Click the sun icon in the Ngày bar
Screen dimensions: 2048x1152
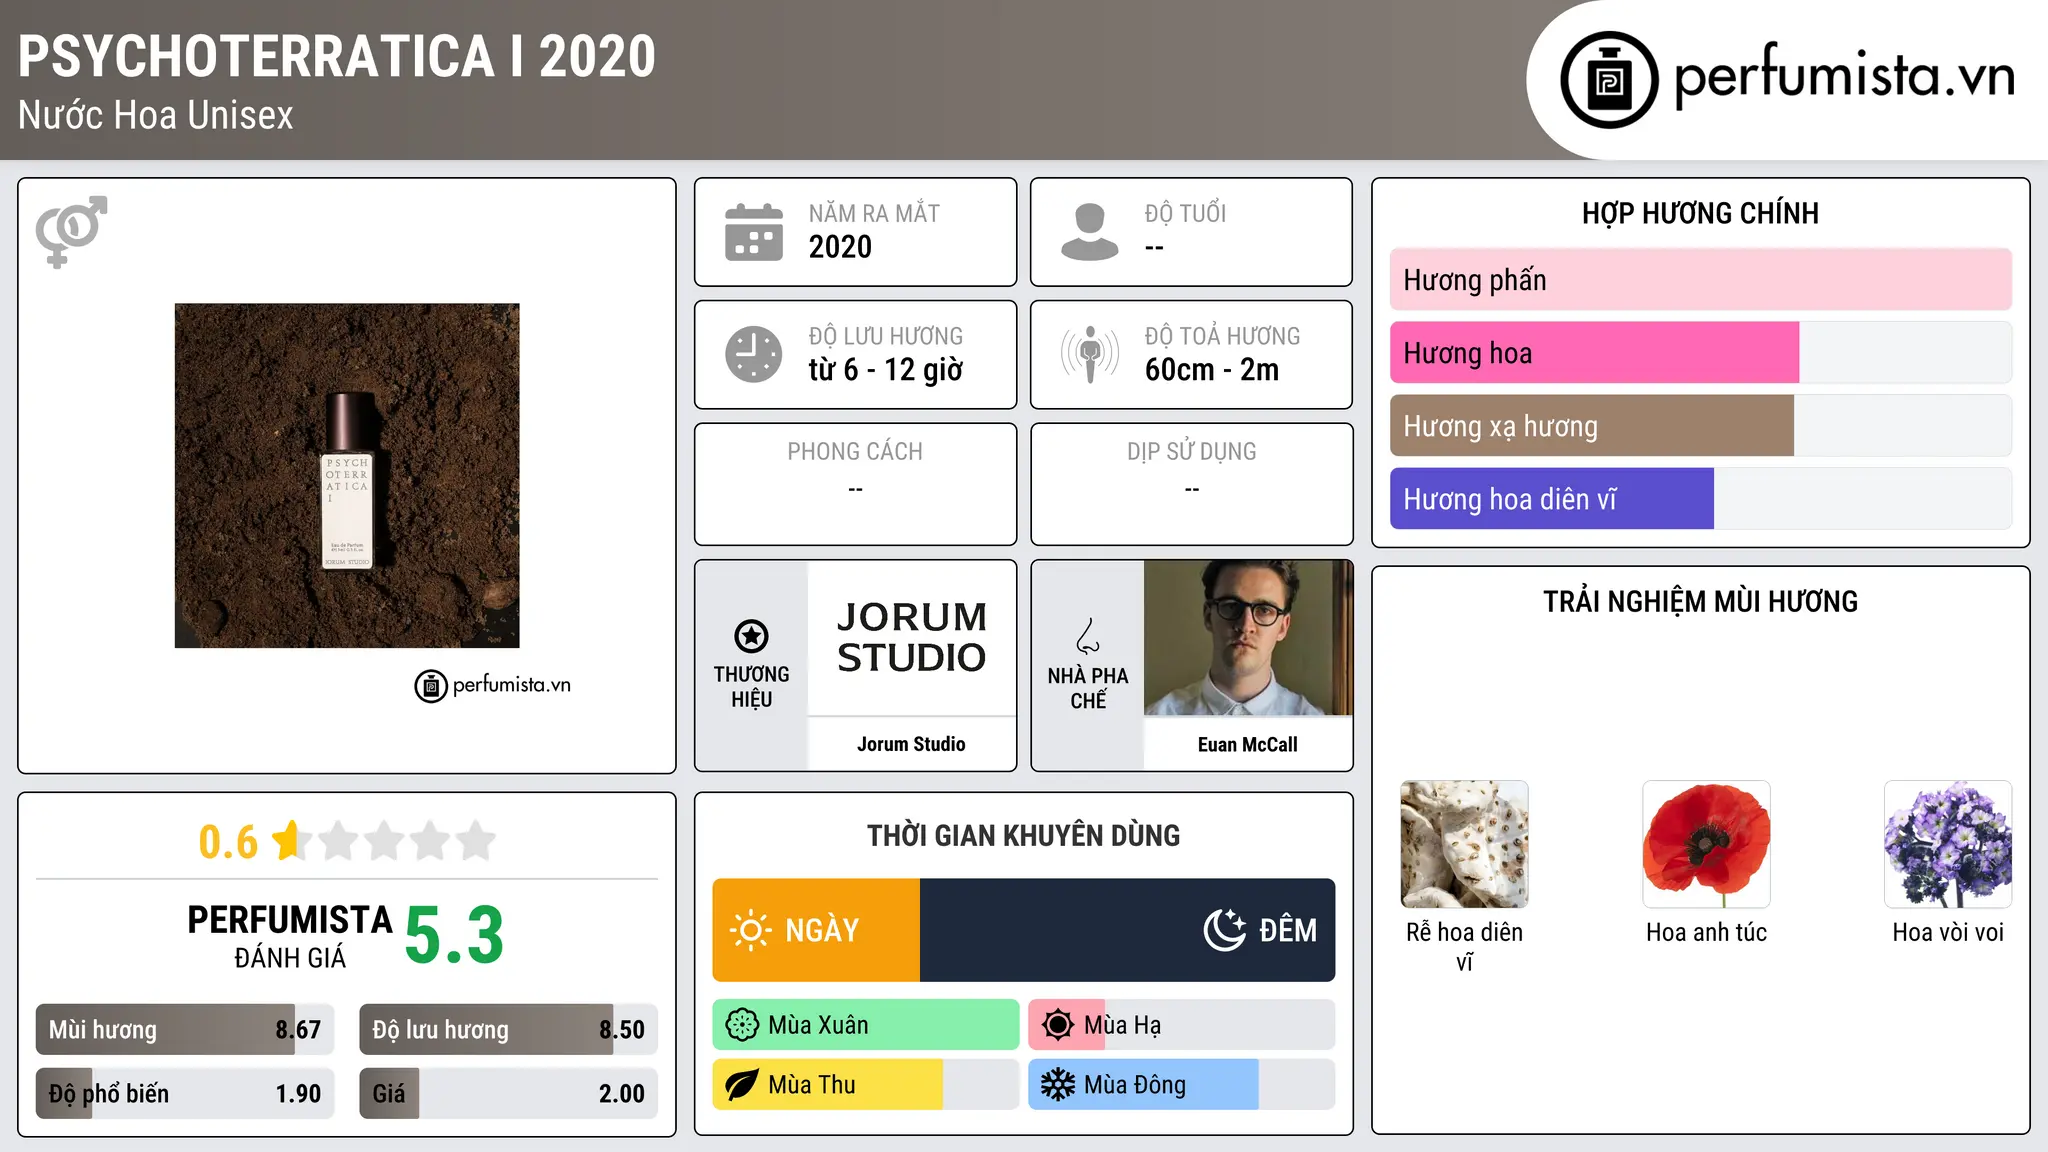(x=750, y=930)
